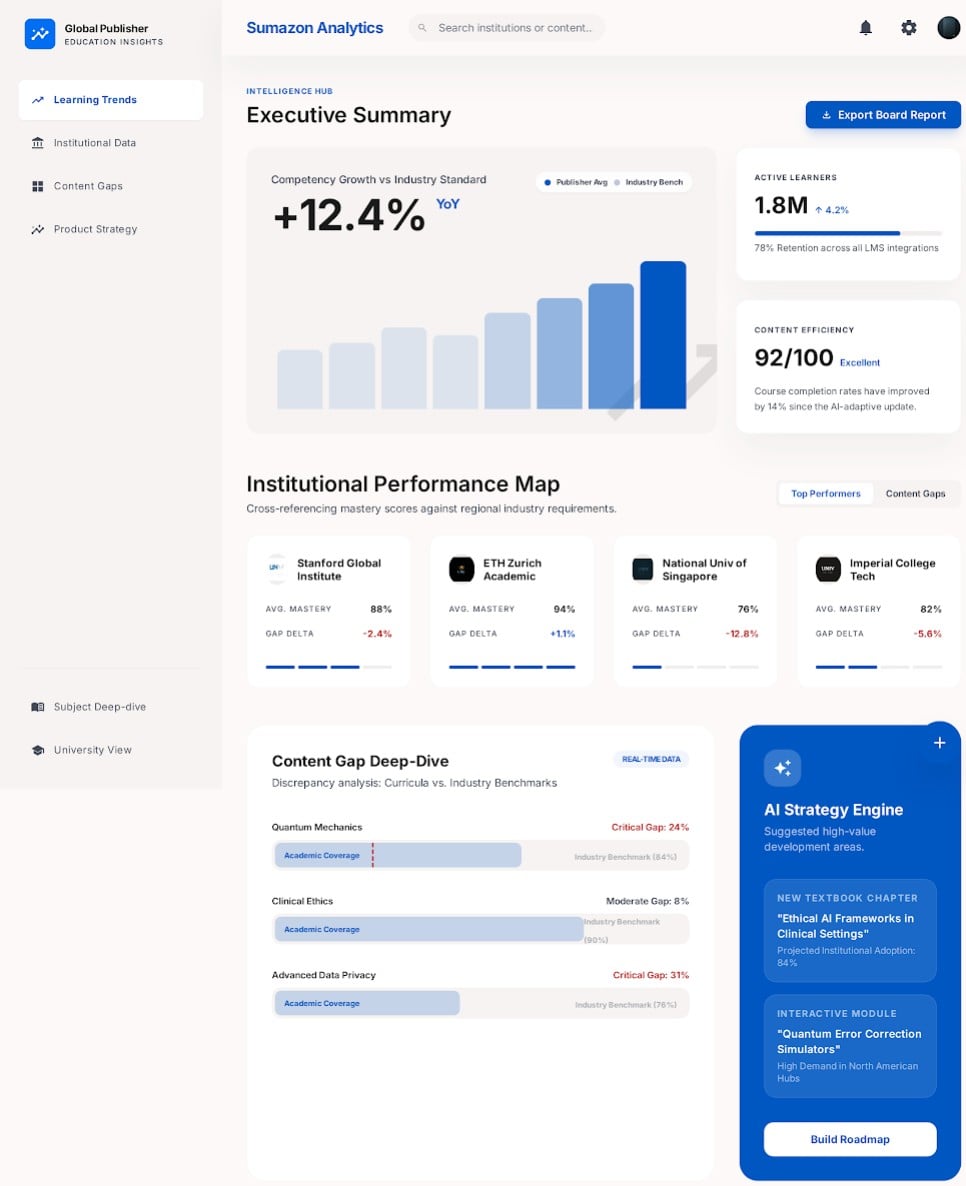Click the user profile avatar
The image size is (966, 1186).
coord(948,28)
